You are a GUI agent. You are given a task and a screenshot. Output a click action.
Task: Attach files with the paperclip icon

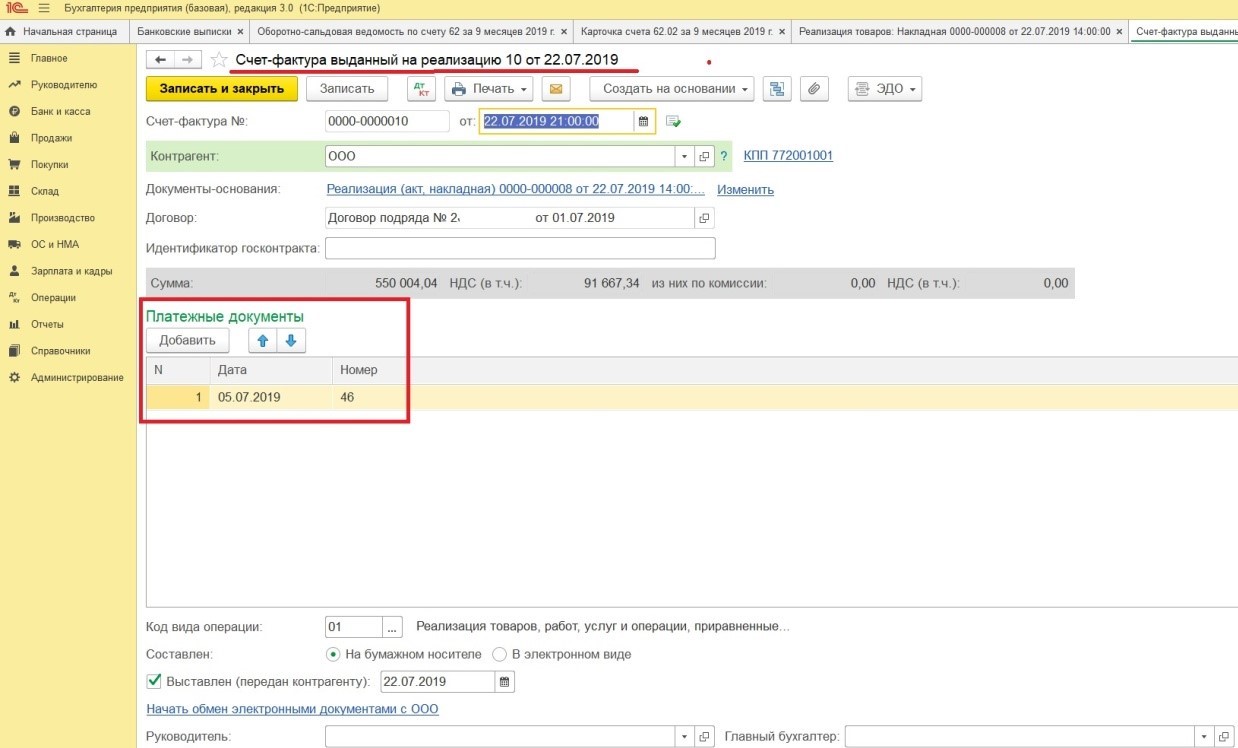pyautogui.click(x=814, y=88)
